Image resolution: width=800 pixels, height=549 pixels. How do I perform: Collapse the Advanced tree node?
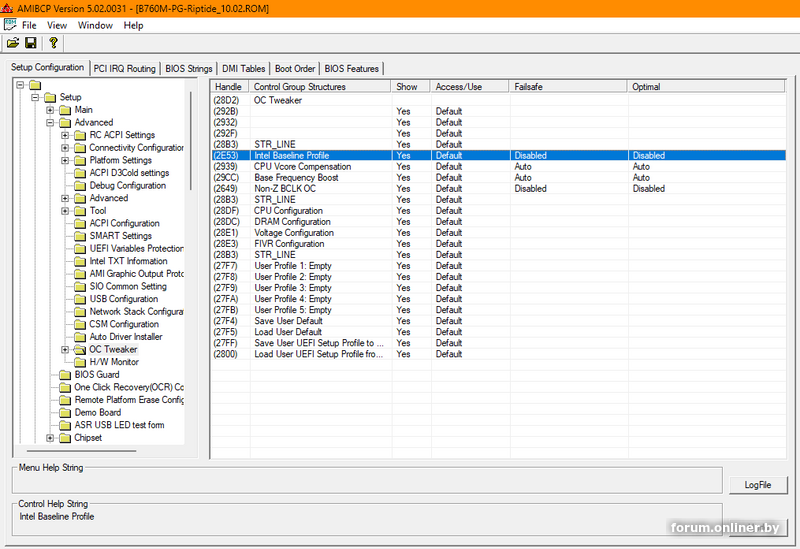tap(50, 122)
